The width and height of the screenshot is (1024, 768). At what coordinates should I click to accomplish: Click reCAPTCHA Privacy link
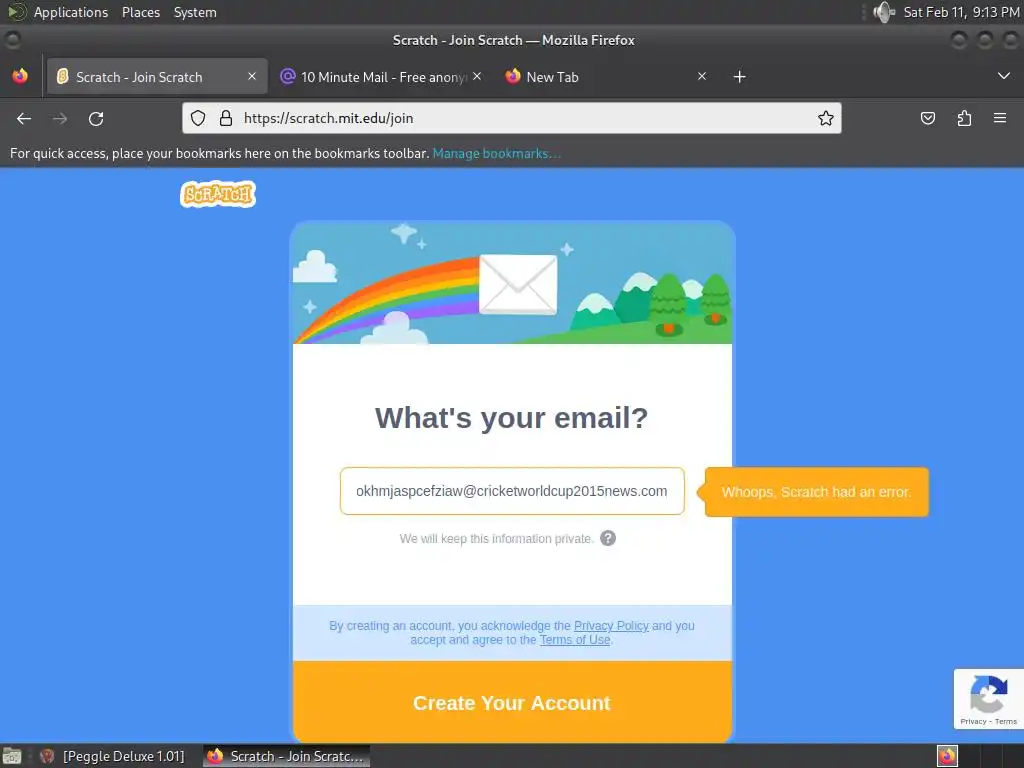(x=973, y=721)
